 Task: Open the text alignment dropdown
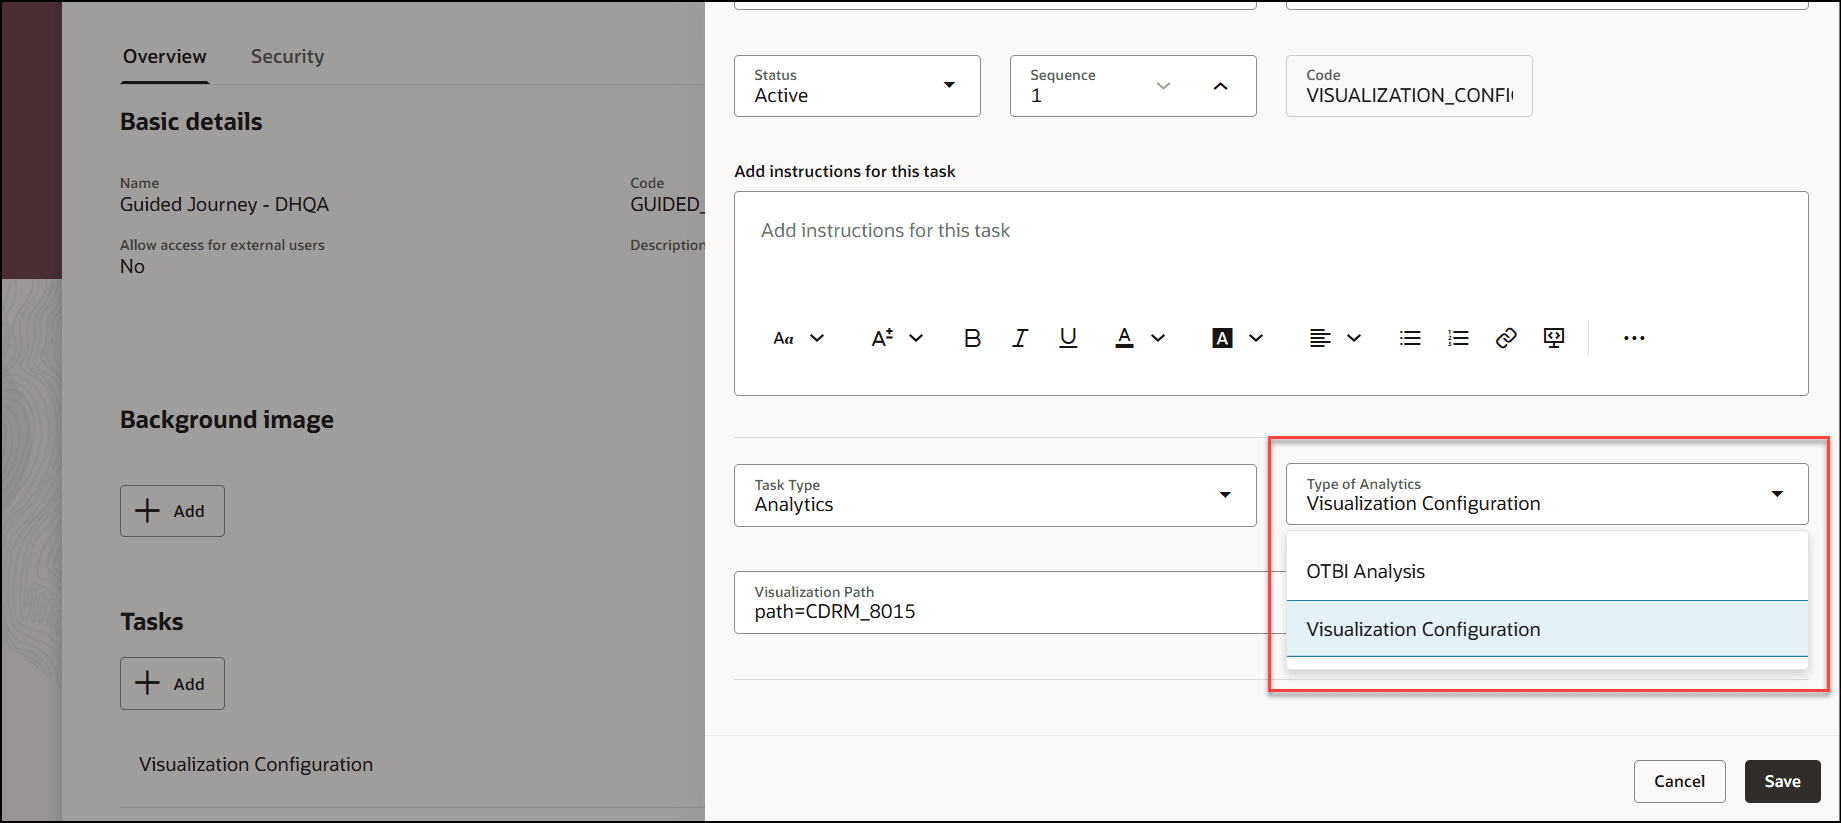coord(1336,338)
